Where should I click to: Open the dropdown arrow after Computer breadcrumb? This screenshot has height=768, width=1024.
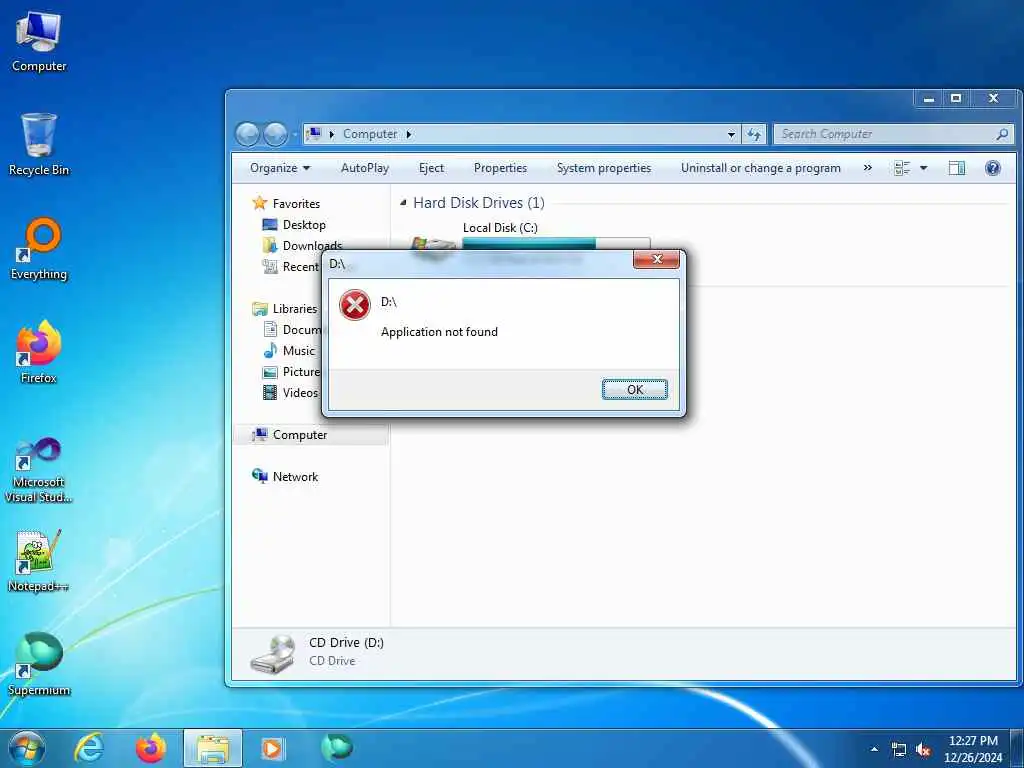409,134
